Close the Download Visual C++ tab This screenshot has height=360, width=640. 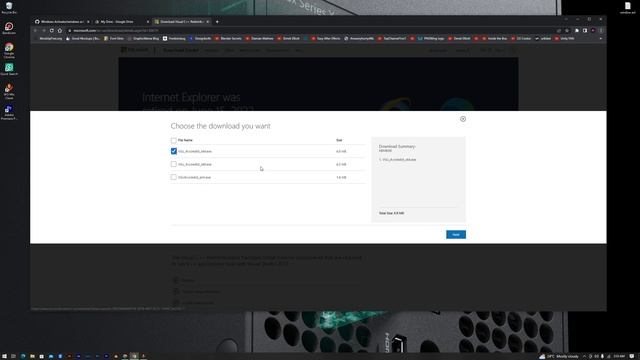tap(207, 22)
